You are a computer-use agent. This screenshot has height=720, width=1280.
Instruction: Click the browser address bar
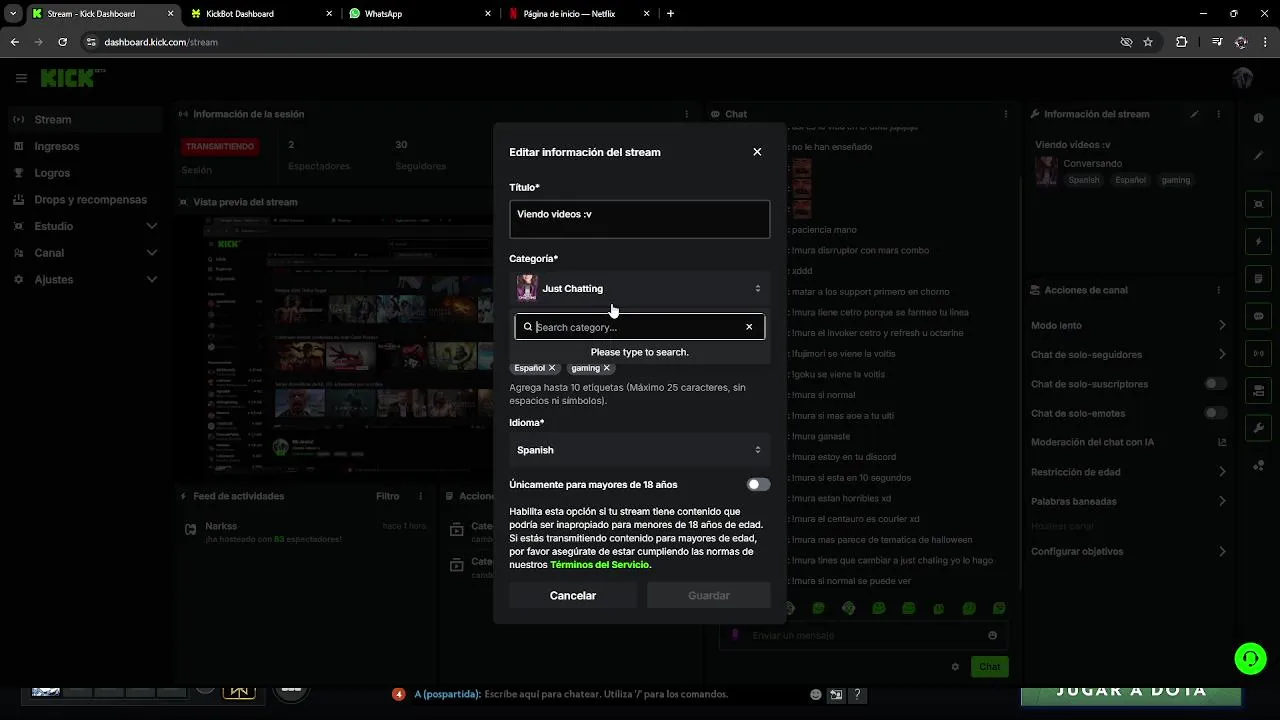click(600, 42)
